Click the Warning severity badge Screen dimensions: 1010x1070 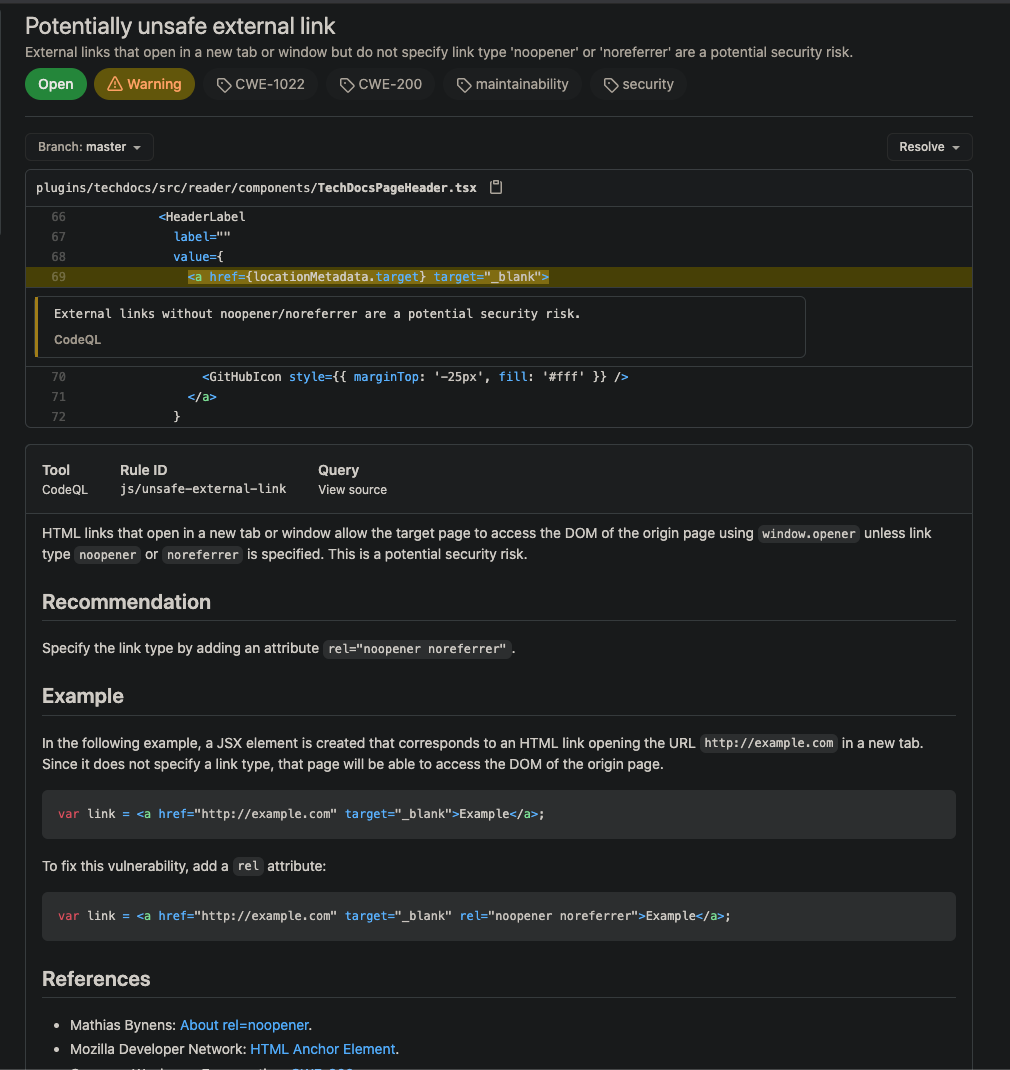tap(144, 84)
